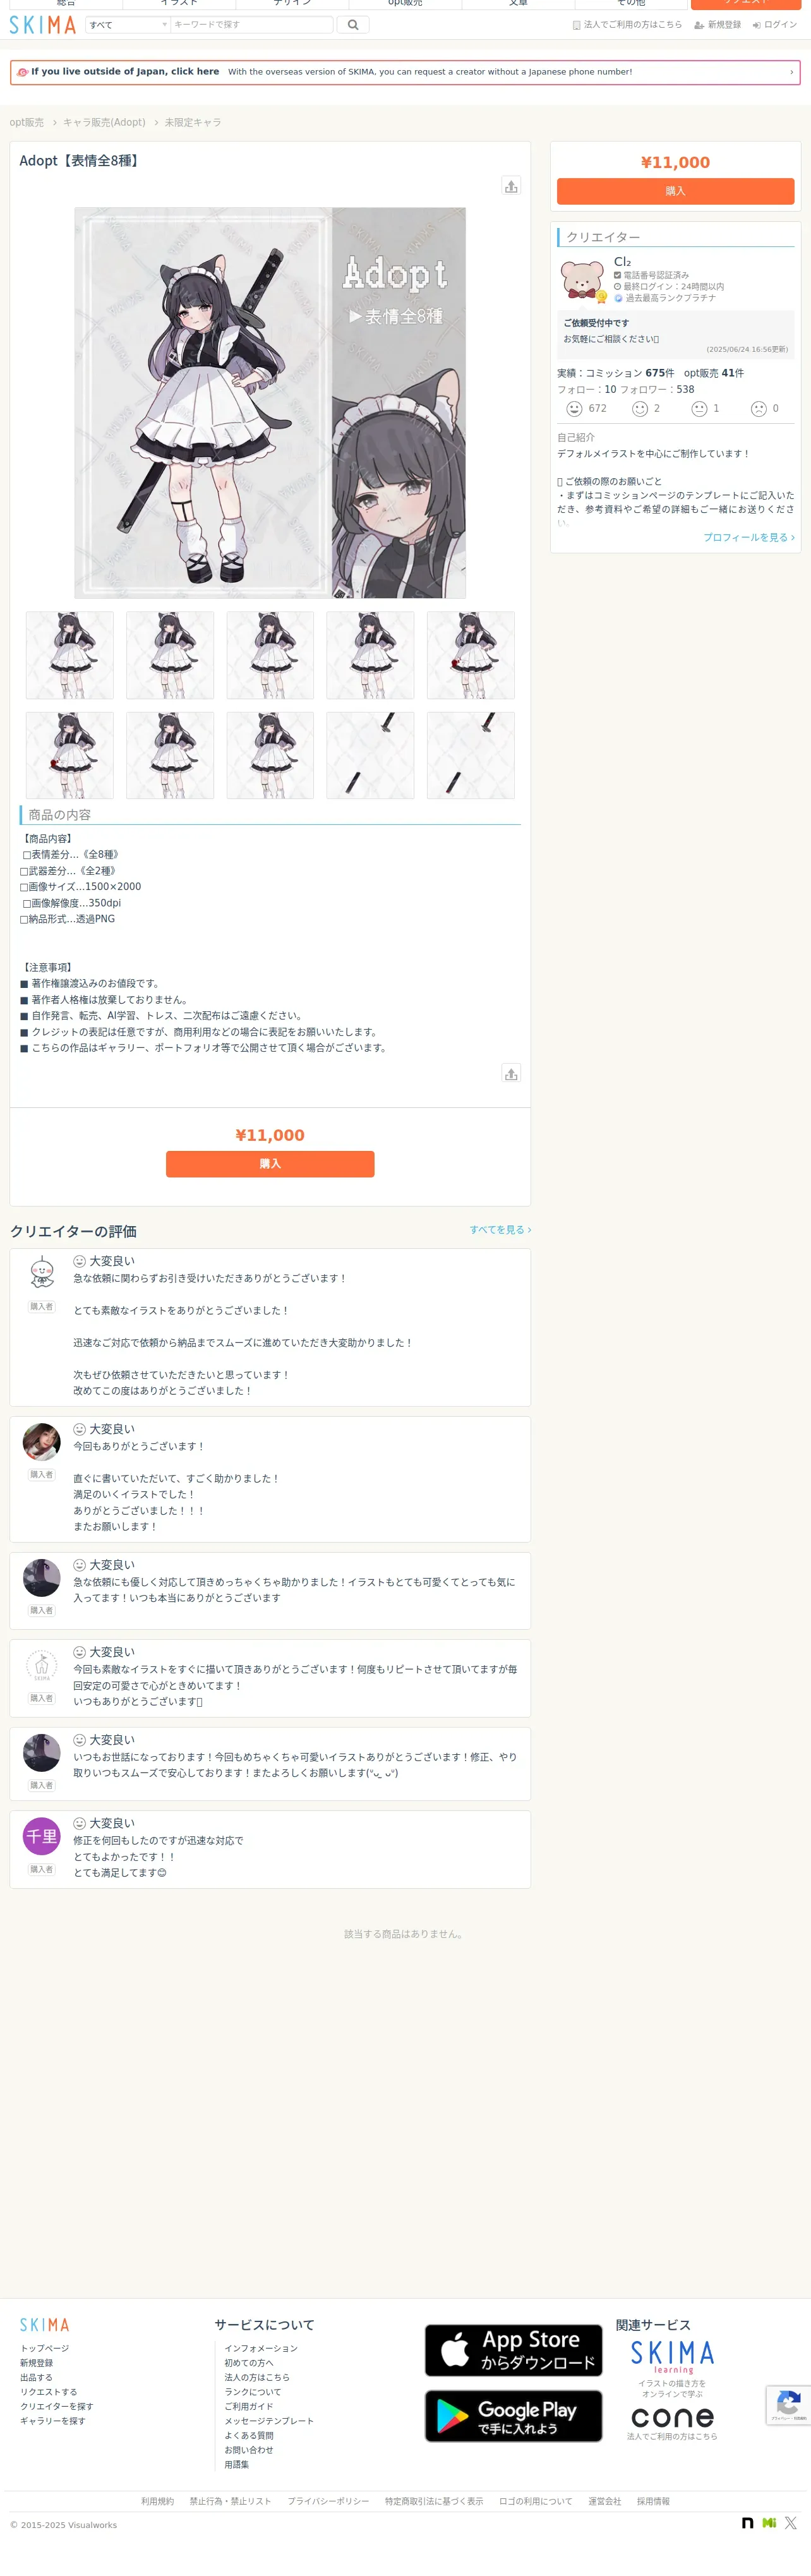Screen dimensions: 811x2576
Task: Select the last weapon-only thumbnail in the second row
Action: [x=471, y=756]
